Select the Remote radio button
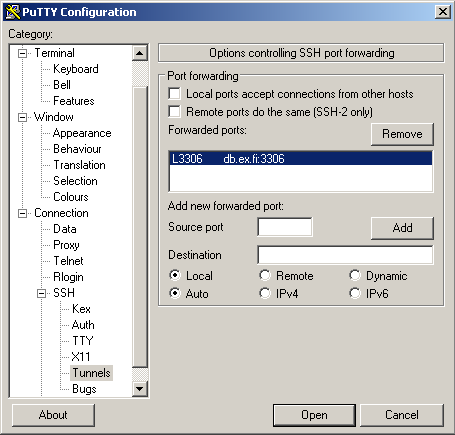The image size is (455, 435). tap(265, 275)
